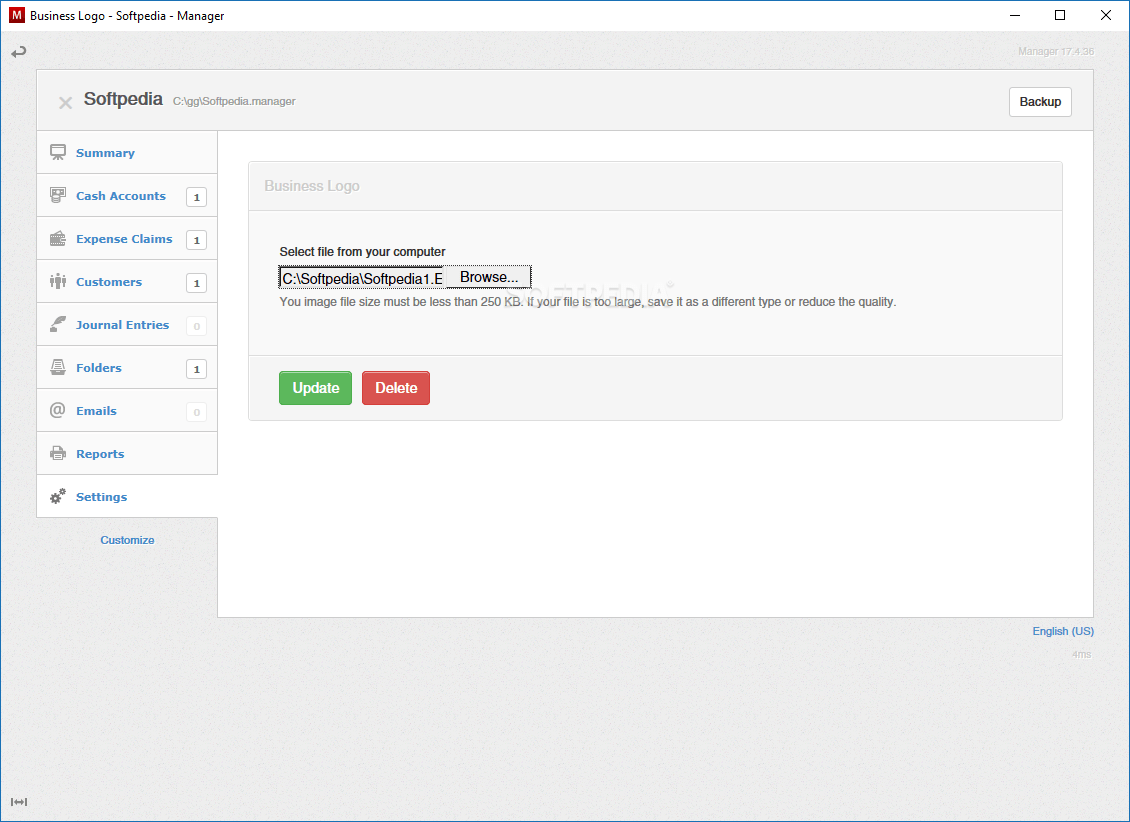Click the 250 KB file size hint text
Viewport: 1130px width, 822px height.
point(587,302)
